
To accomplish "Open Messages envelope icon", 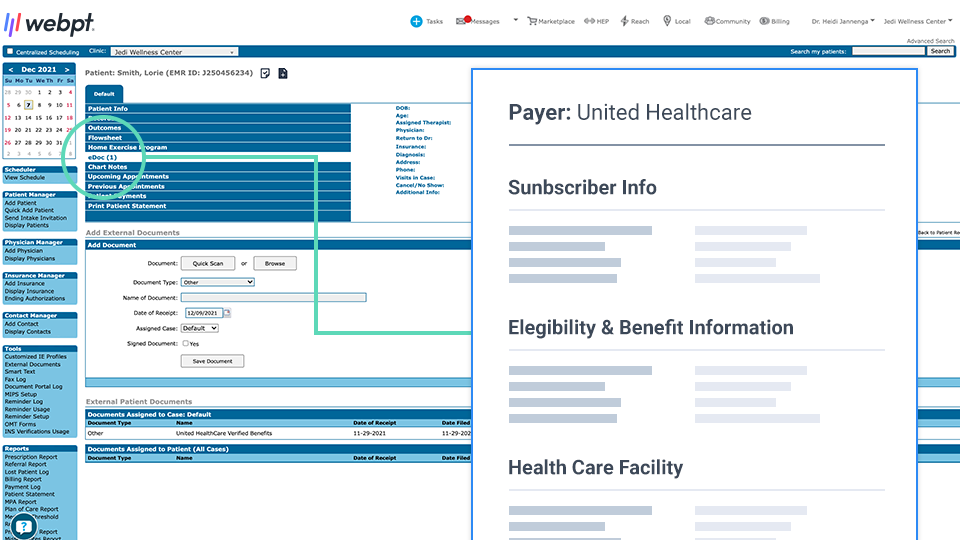I will [462, 21].
